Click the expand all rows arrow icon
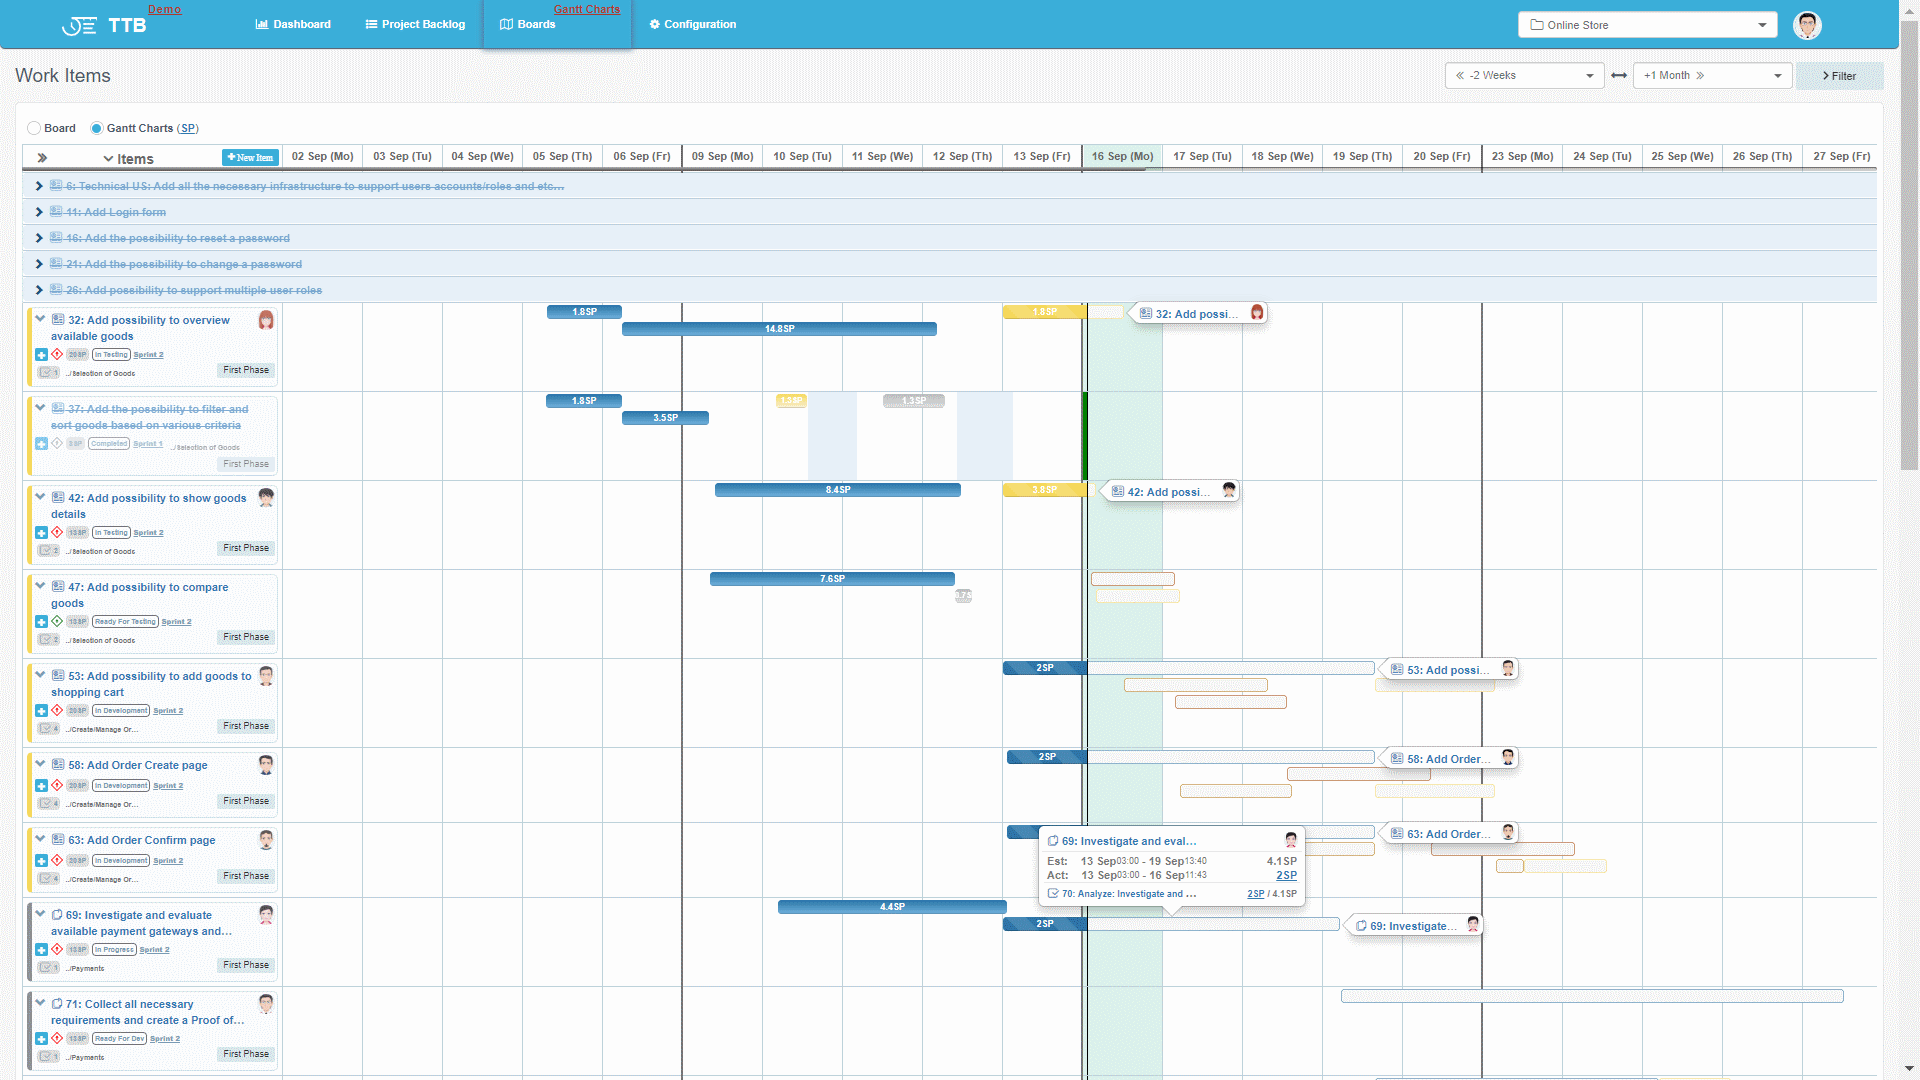Screen dimensions: 1920x1080 pyautogui.click(x=42, y=158)
